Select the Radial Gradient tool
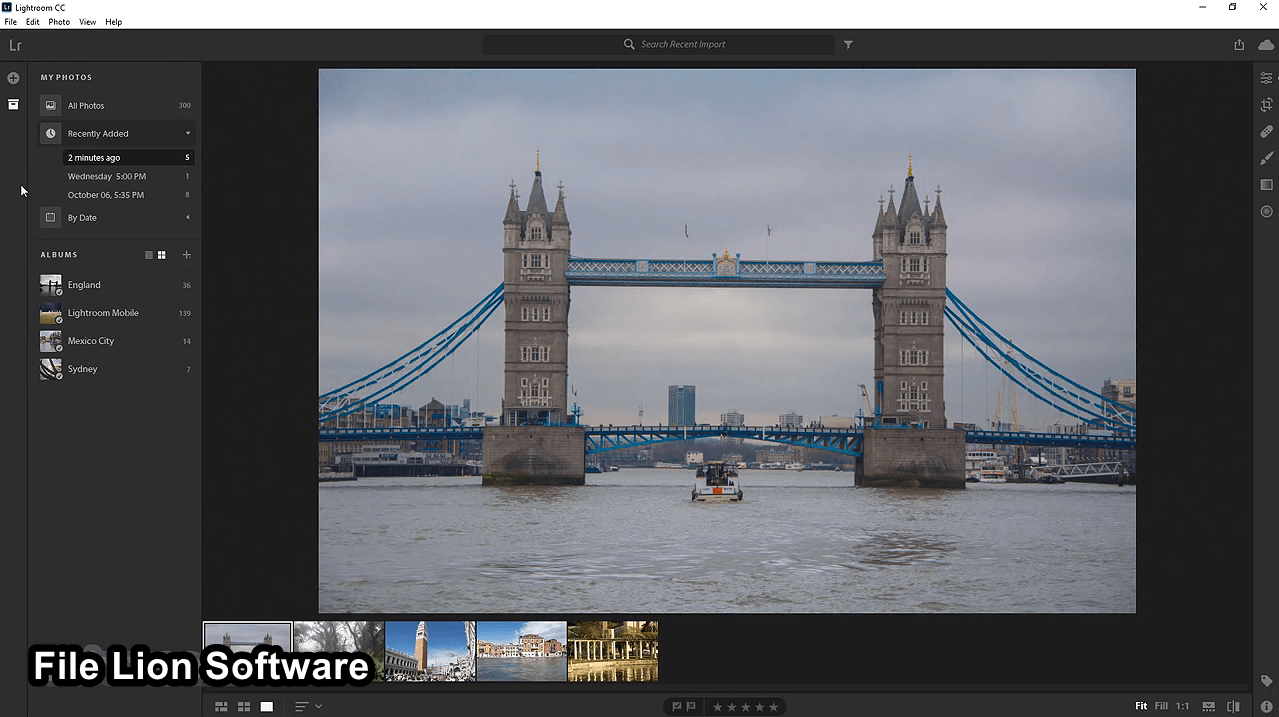Image resolution: width=1279 pixels, height=717 pixels. [x=1266, y=211]
